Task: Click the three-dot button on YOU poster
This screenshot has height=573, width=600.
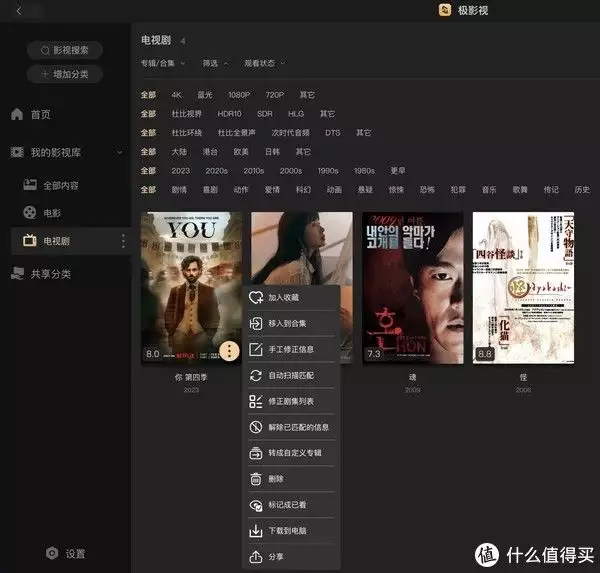Action: (x=229, y=351)
